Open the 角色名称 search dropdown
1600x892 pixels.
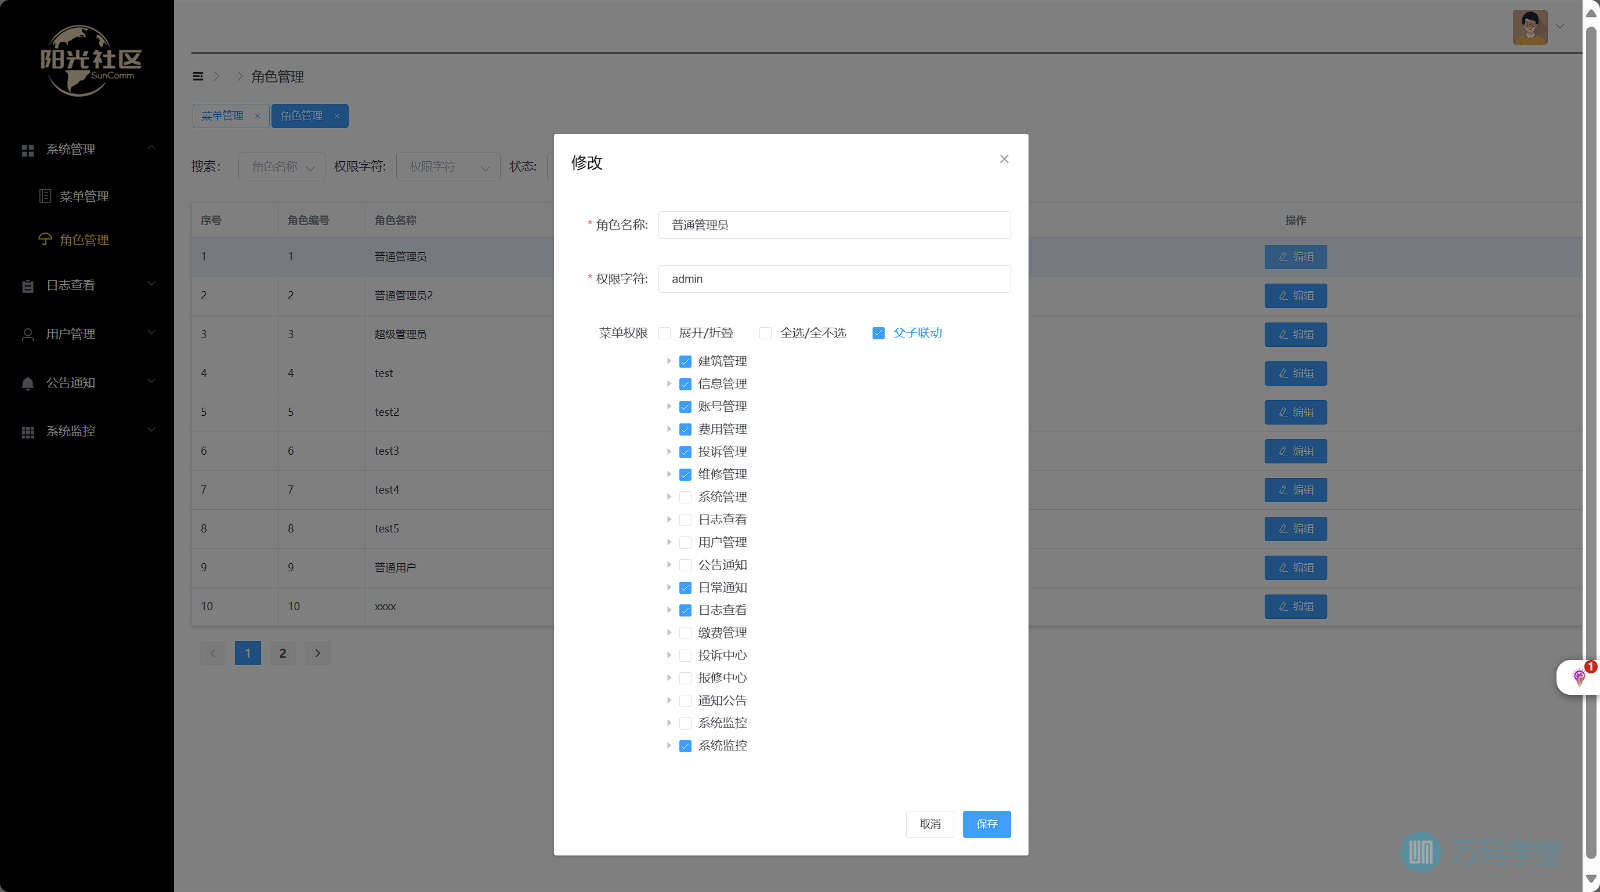click(282, 167)
